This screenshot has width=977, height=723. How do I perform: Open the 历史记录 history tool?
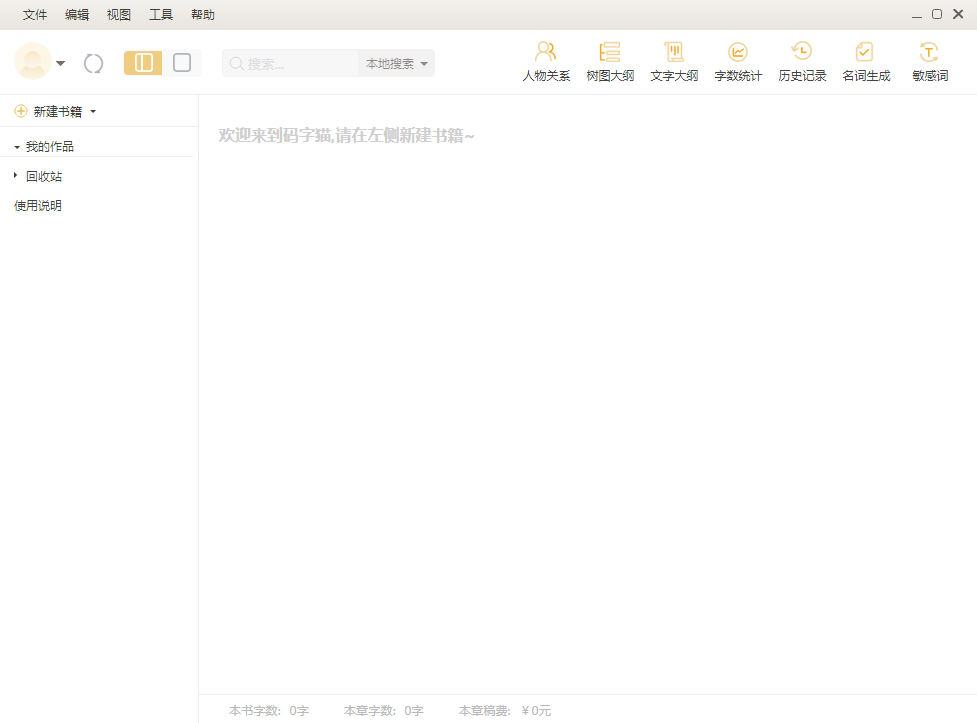(802, 62)
